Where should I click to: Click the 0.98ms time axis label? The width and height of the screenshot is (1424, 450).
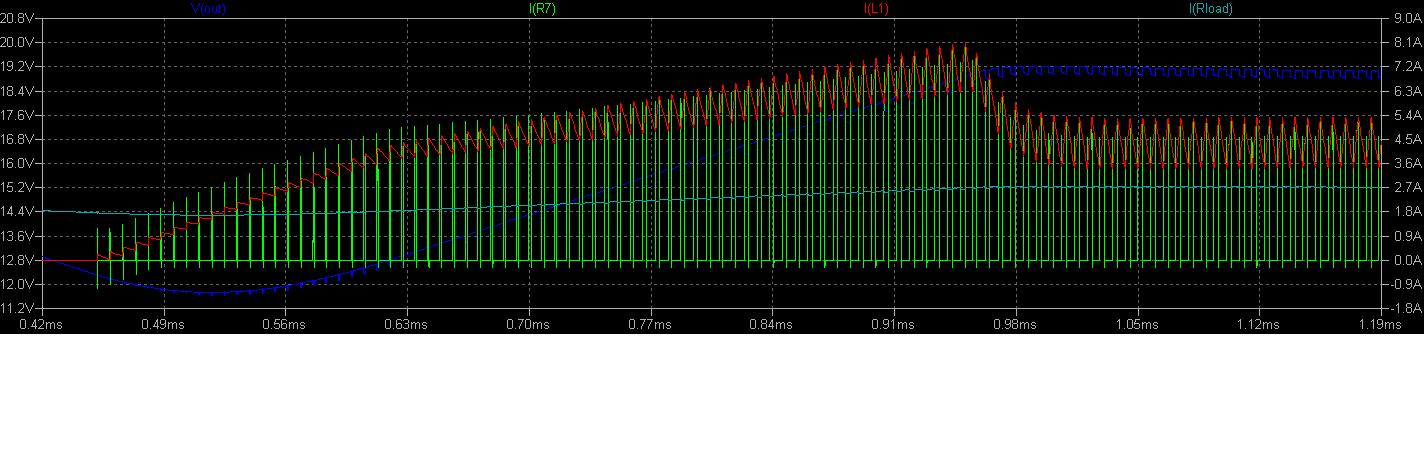(x=1015, y=325)
